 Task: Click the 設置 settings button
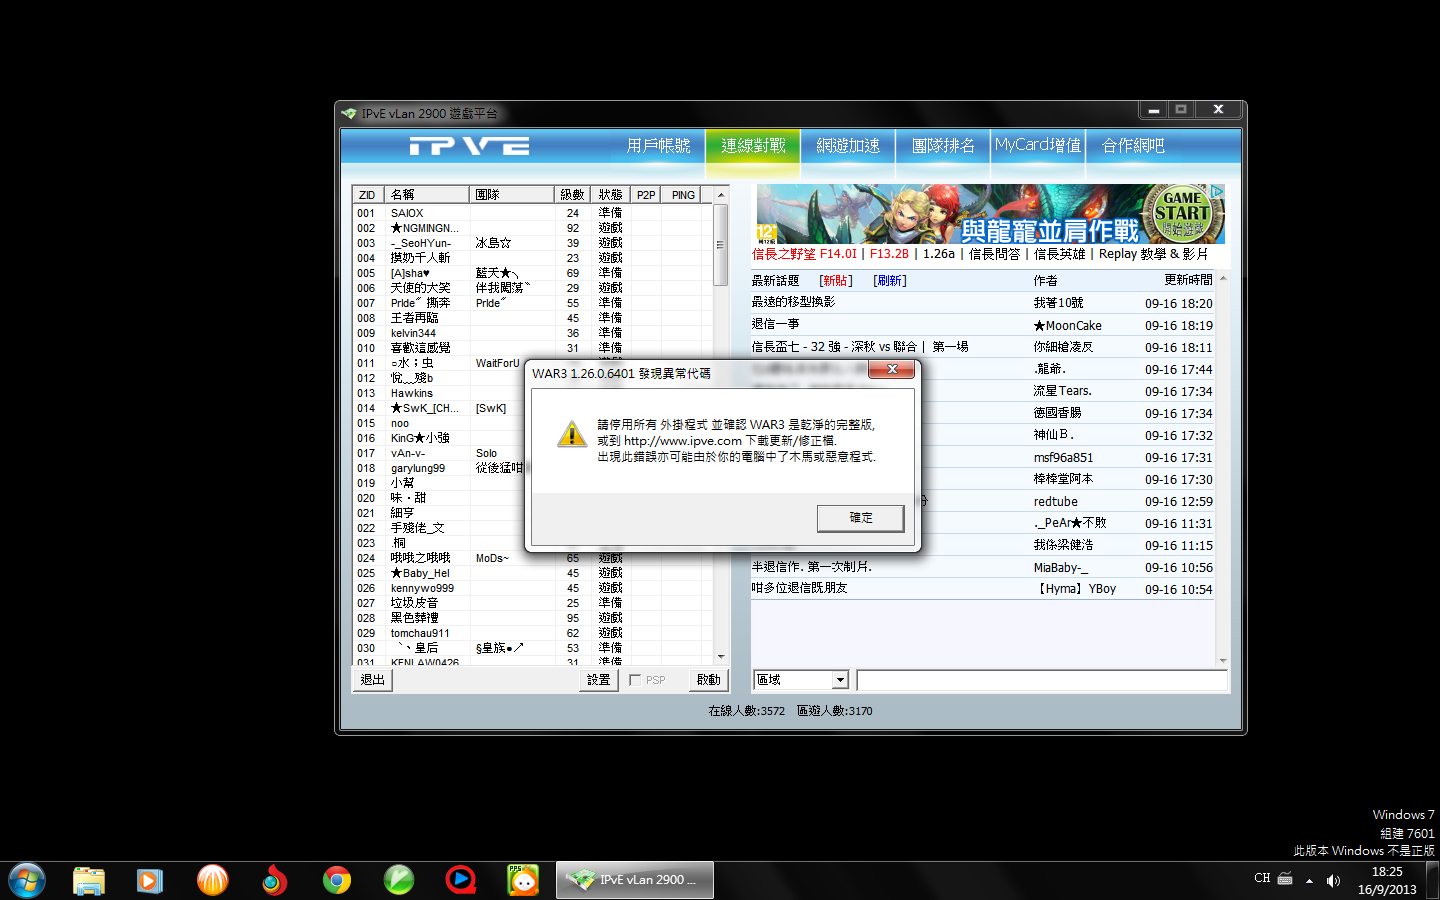[598, 680]
